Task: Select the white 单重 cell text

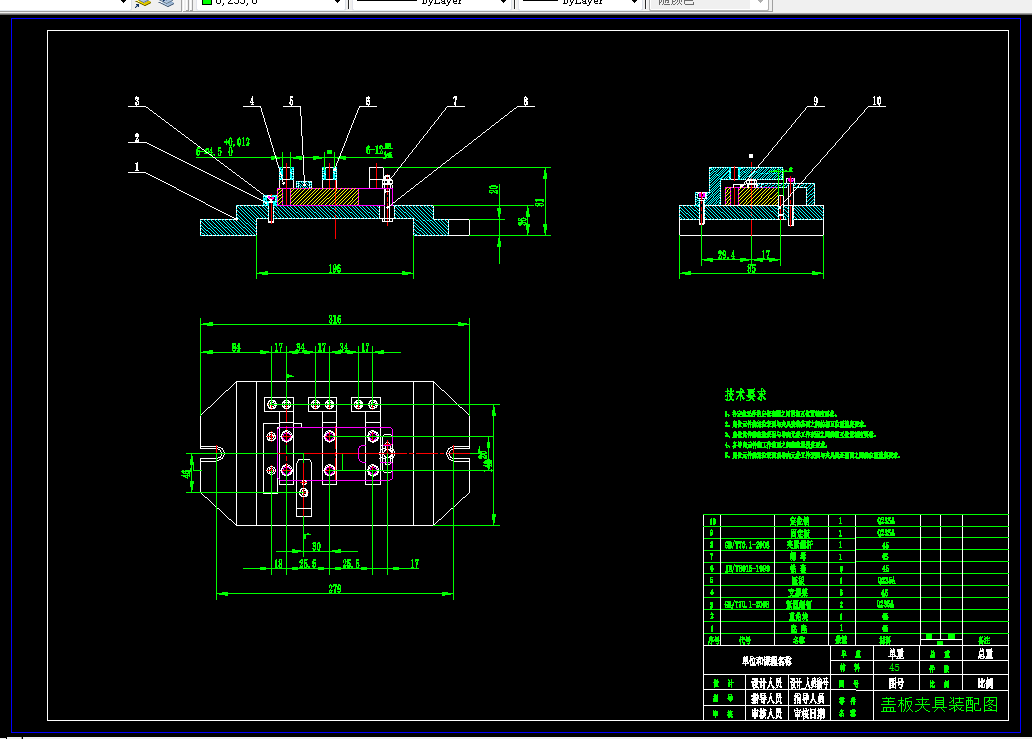Action: point(896,653)
